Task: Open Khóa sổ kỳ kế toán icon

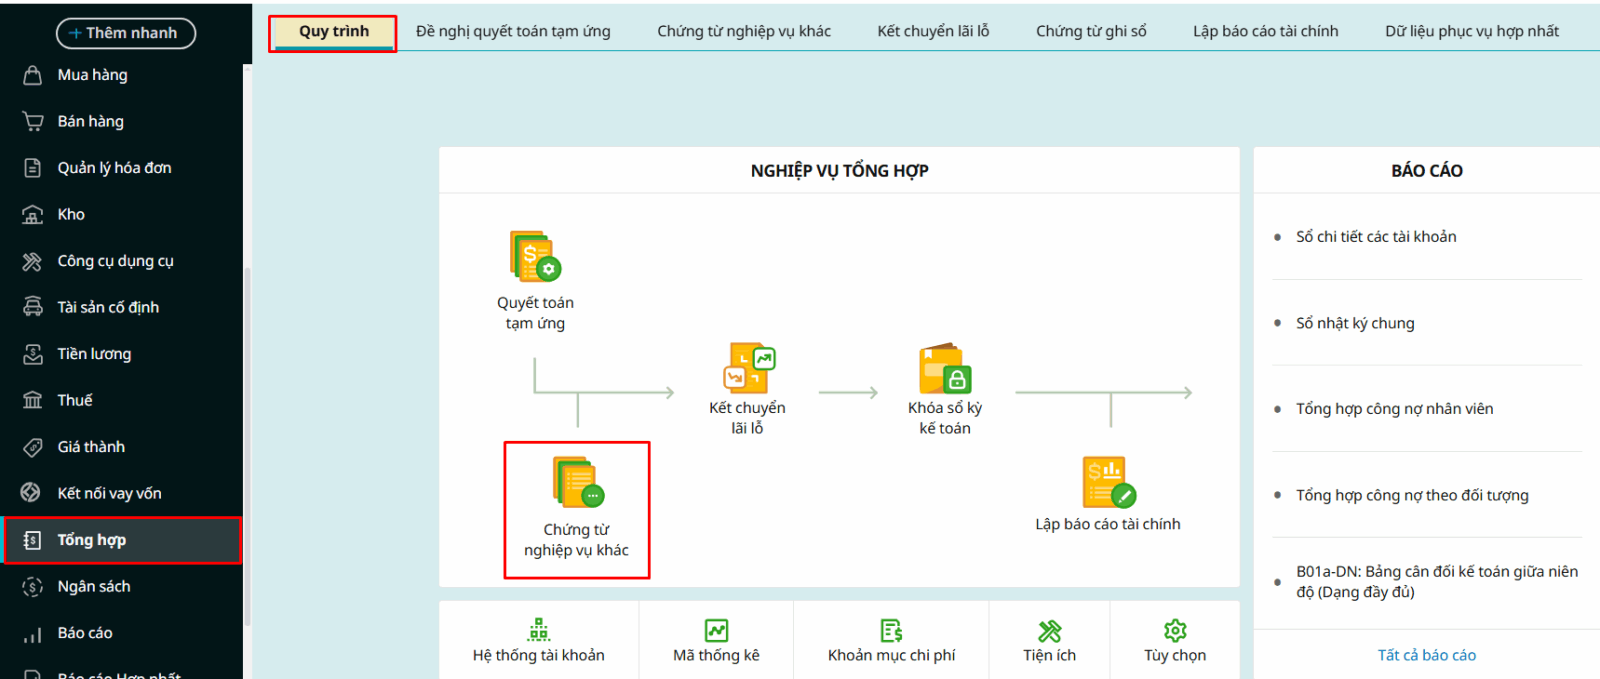Action: tap(944, 369)
